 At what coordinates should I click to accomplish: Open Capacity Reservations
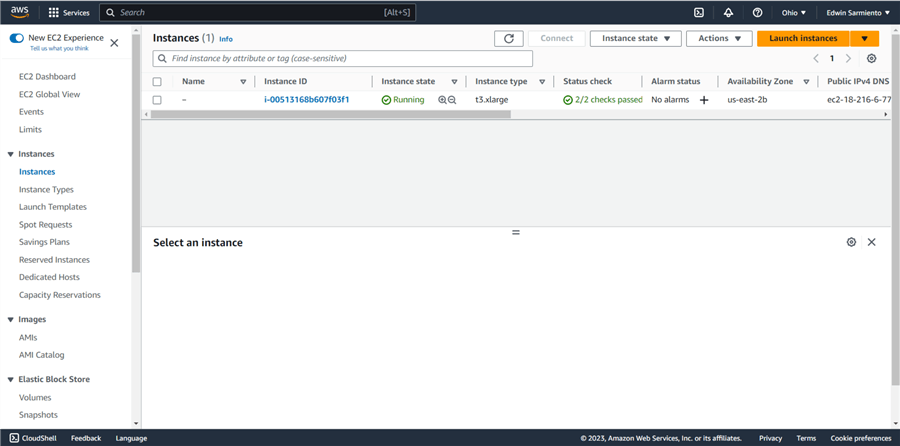click(x=60, y=295)
